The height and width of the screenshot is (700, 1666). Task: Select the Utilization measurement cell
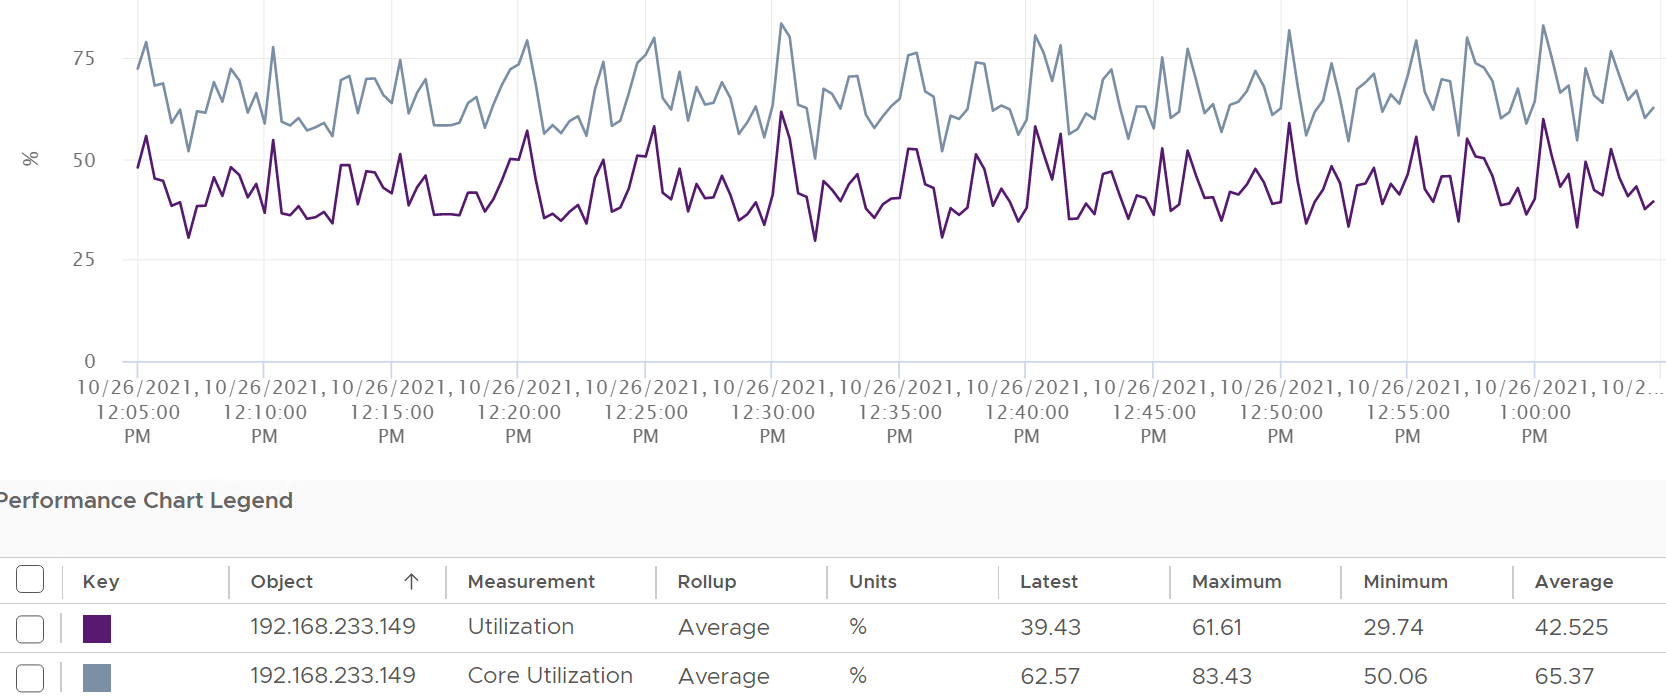521,627
